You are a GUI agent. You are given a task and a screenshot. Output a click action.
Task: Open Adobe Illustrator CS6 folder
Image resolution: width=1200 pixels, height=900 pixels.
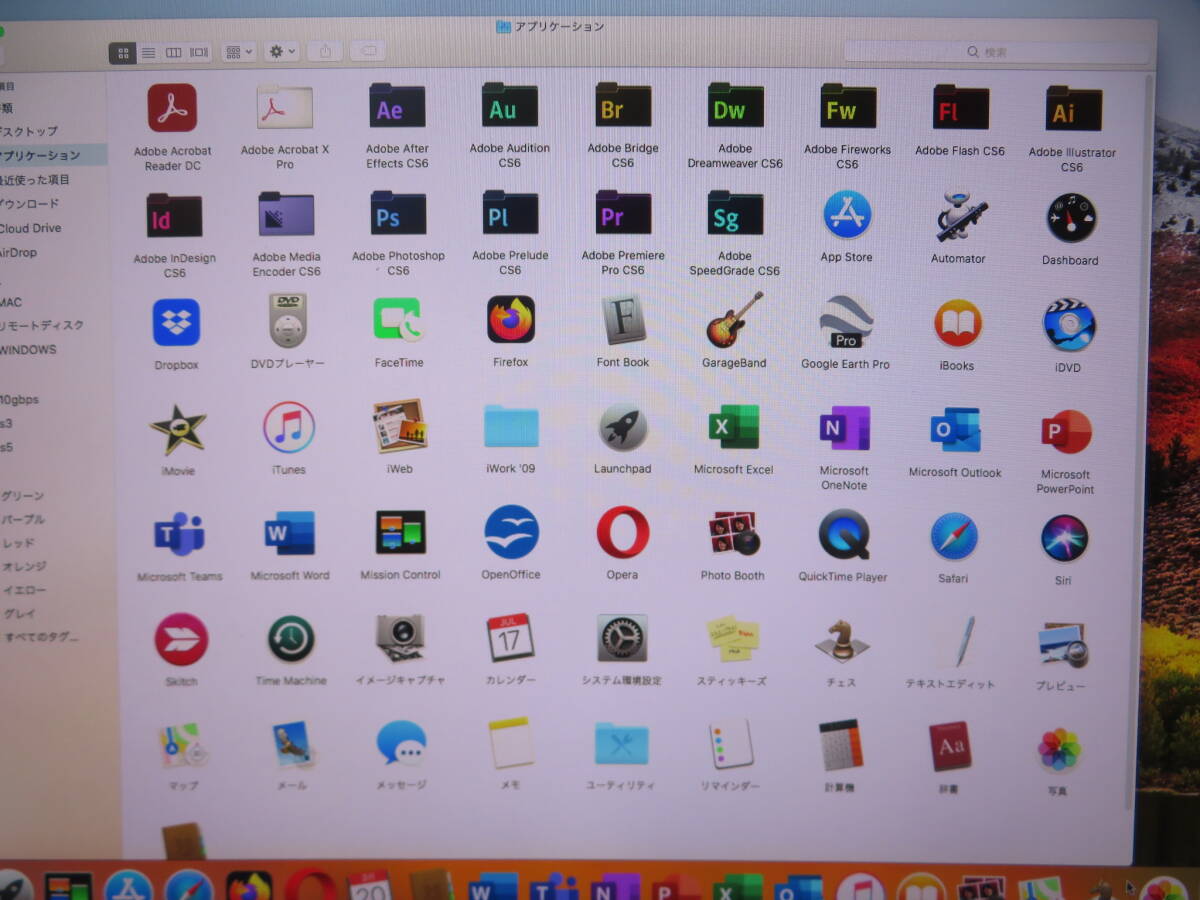tap(1073, 109)
